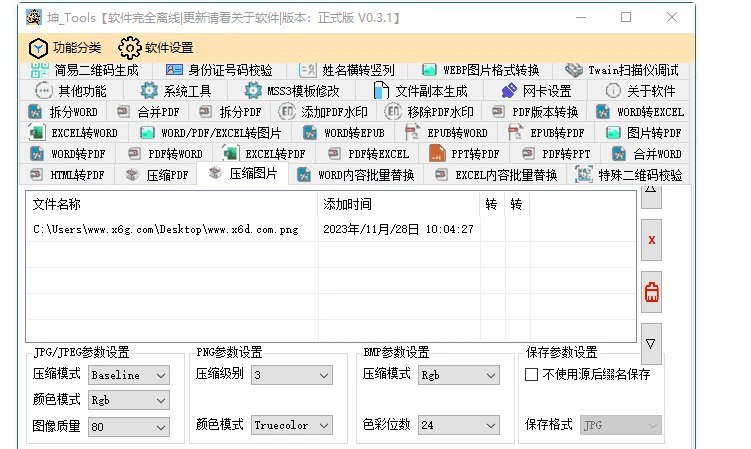Expand the BMP 压缩模式 Rgb dropdown

point(458,375)
